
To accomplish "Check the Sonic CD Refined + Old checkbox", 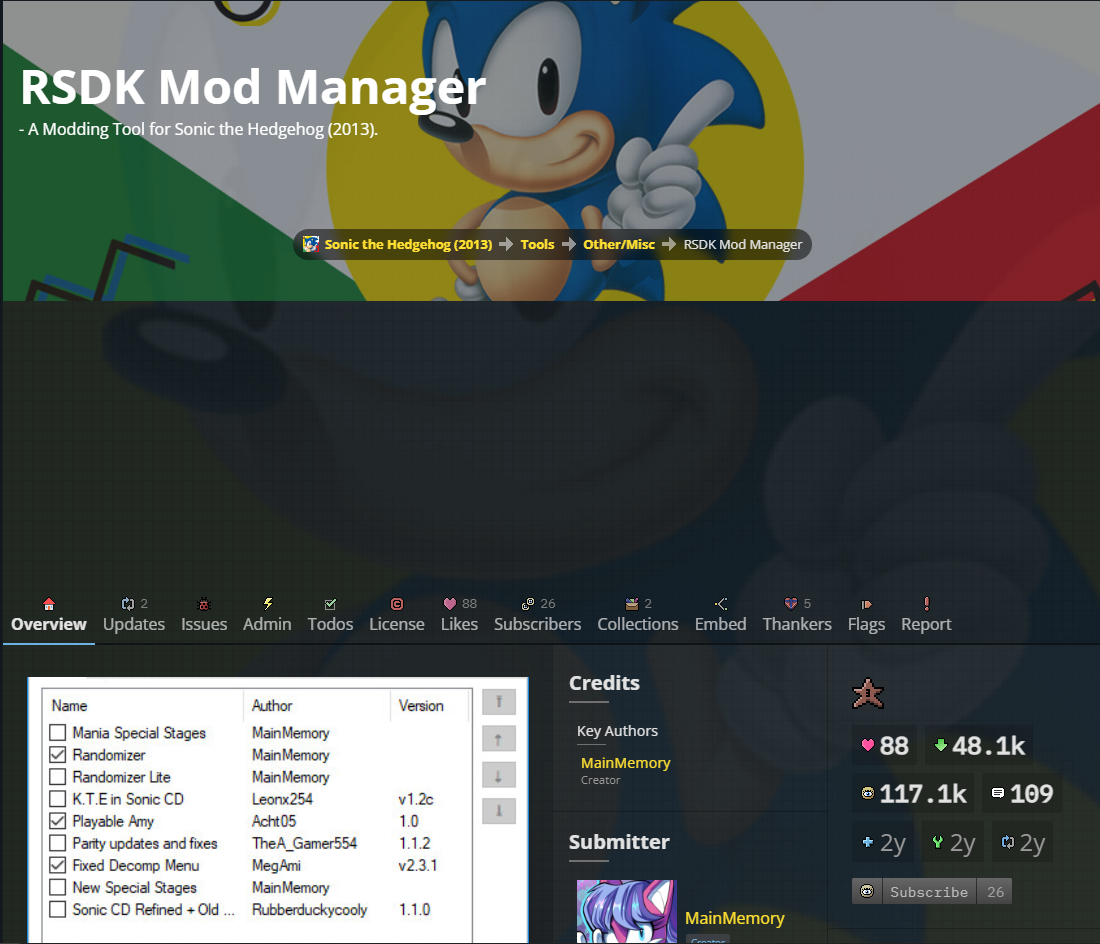I will click(x=58, y=909).
